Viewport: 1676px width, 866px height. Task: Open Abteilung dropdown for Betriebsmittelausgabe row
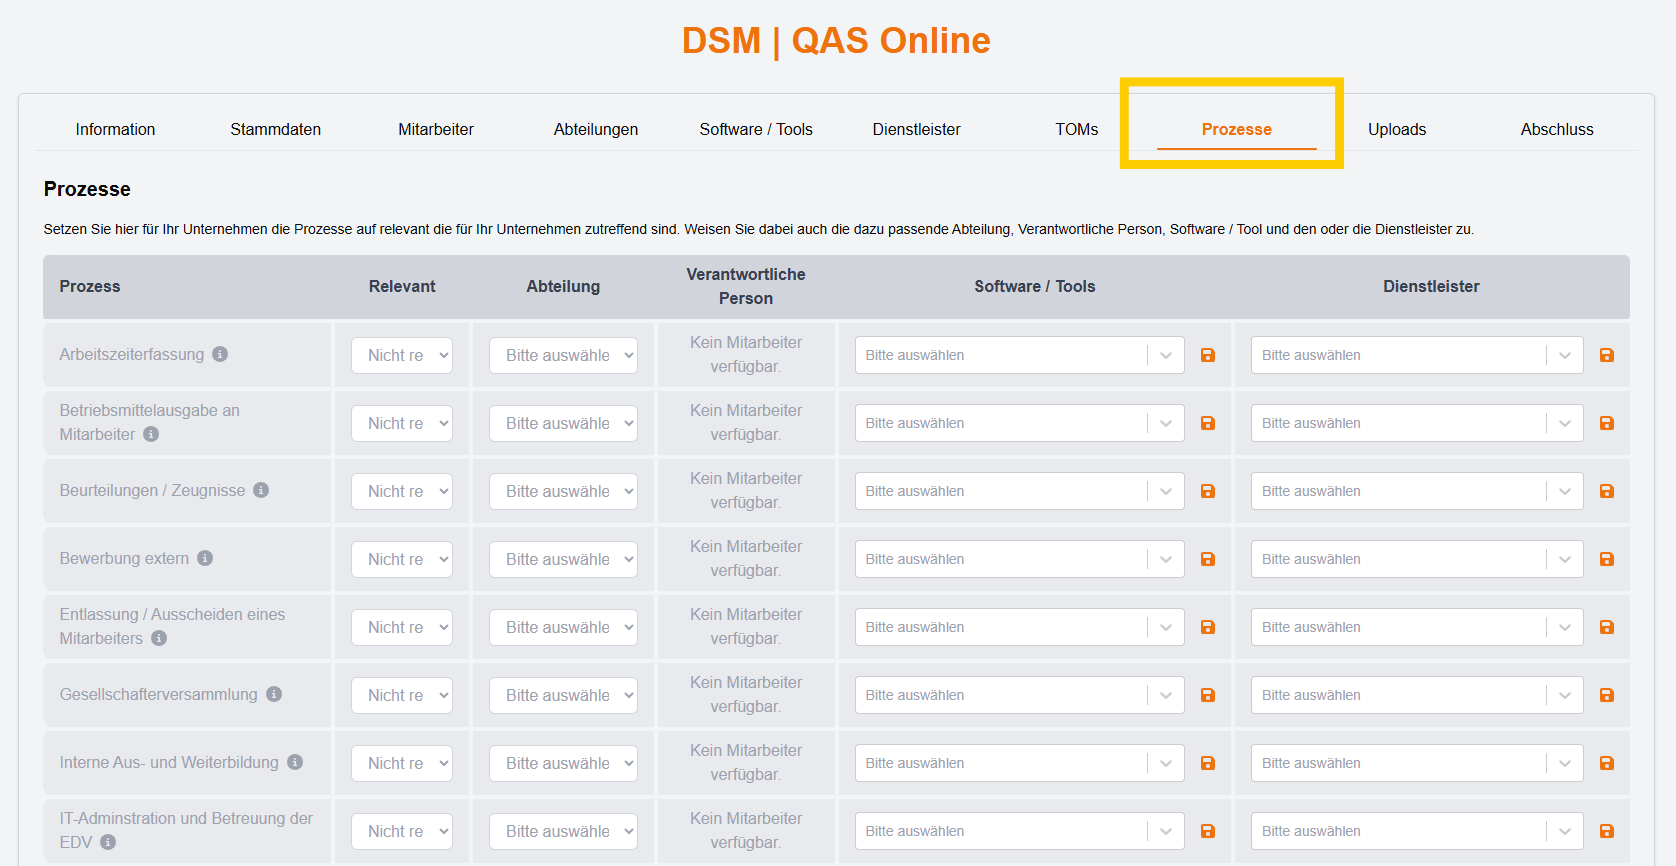click(563, 423)
